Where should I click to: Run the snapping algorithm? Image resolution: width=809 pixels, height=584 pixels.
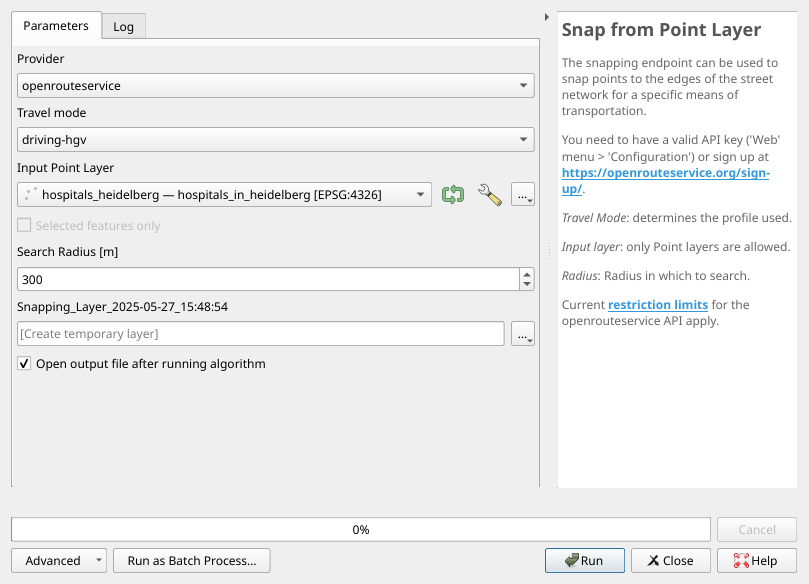[x=584, y=561]
